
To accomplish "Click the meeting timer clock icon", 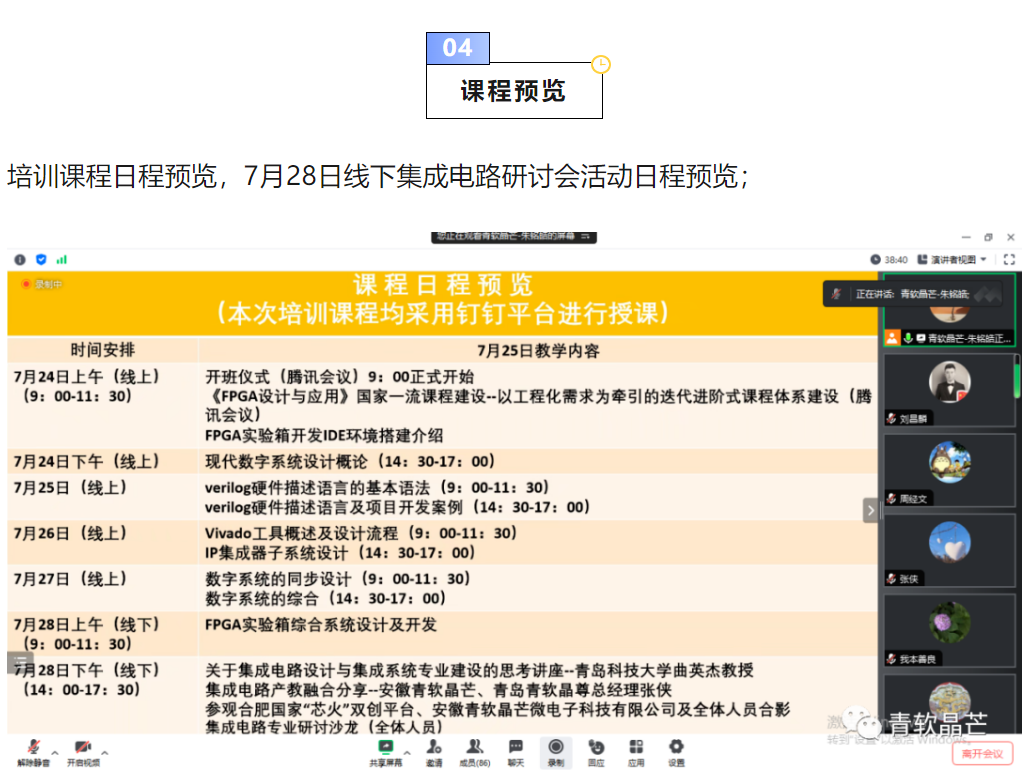I will [x=875, y=260].
